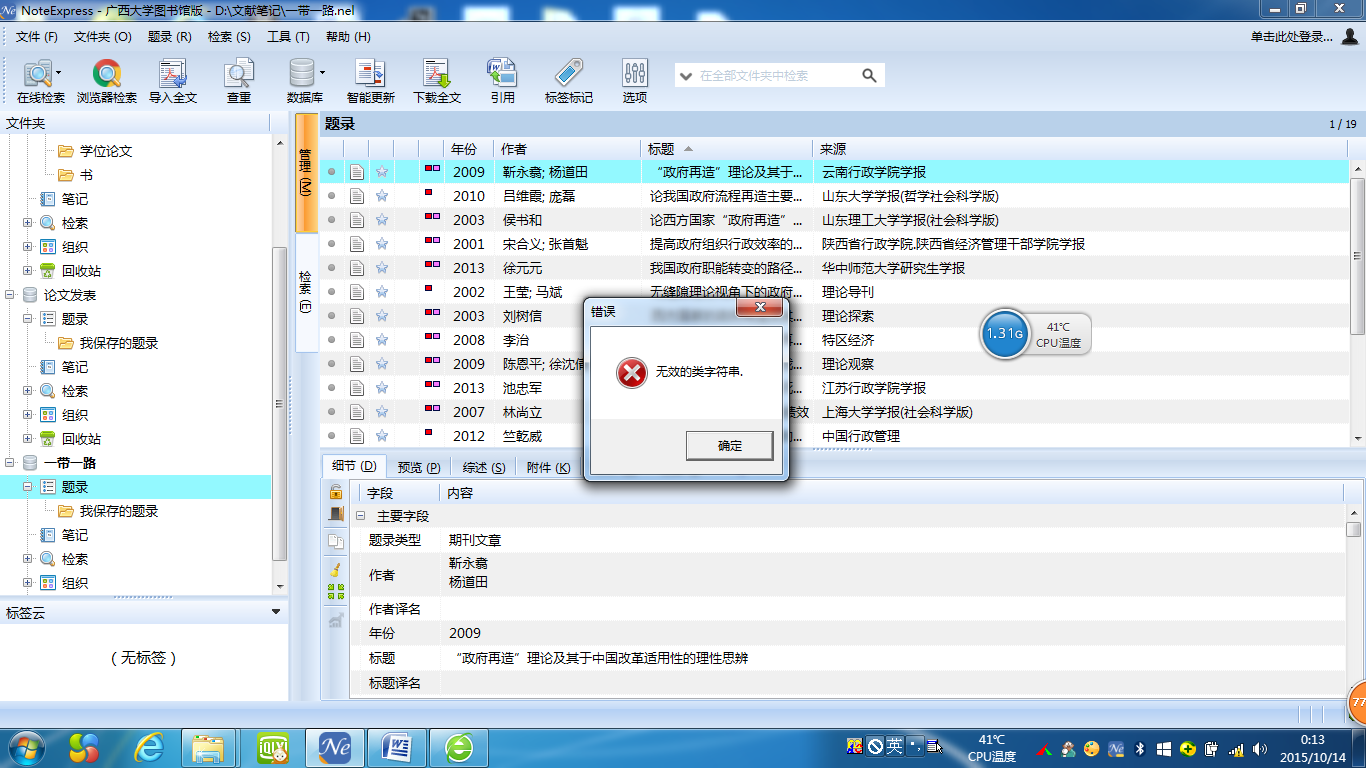This screenshot has height=768, width=1366.
Task: Click the priority color flag of 陈恩平 row
Action: [x=432, y=360]
